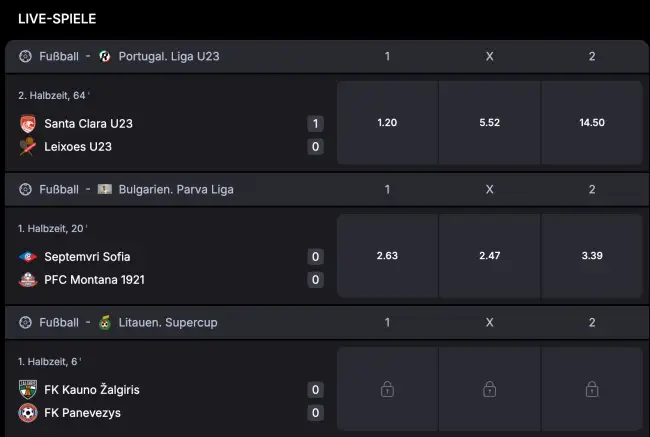The height and width of the screenshot is (437, 650).
Task: Open the Santa Clara U23 match details
Action: click(89, 124)
